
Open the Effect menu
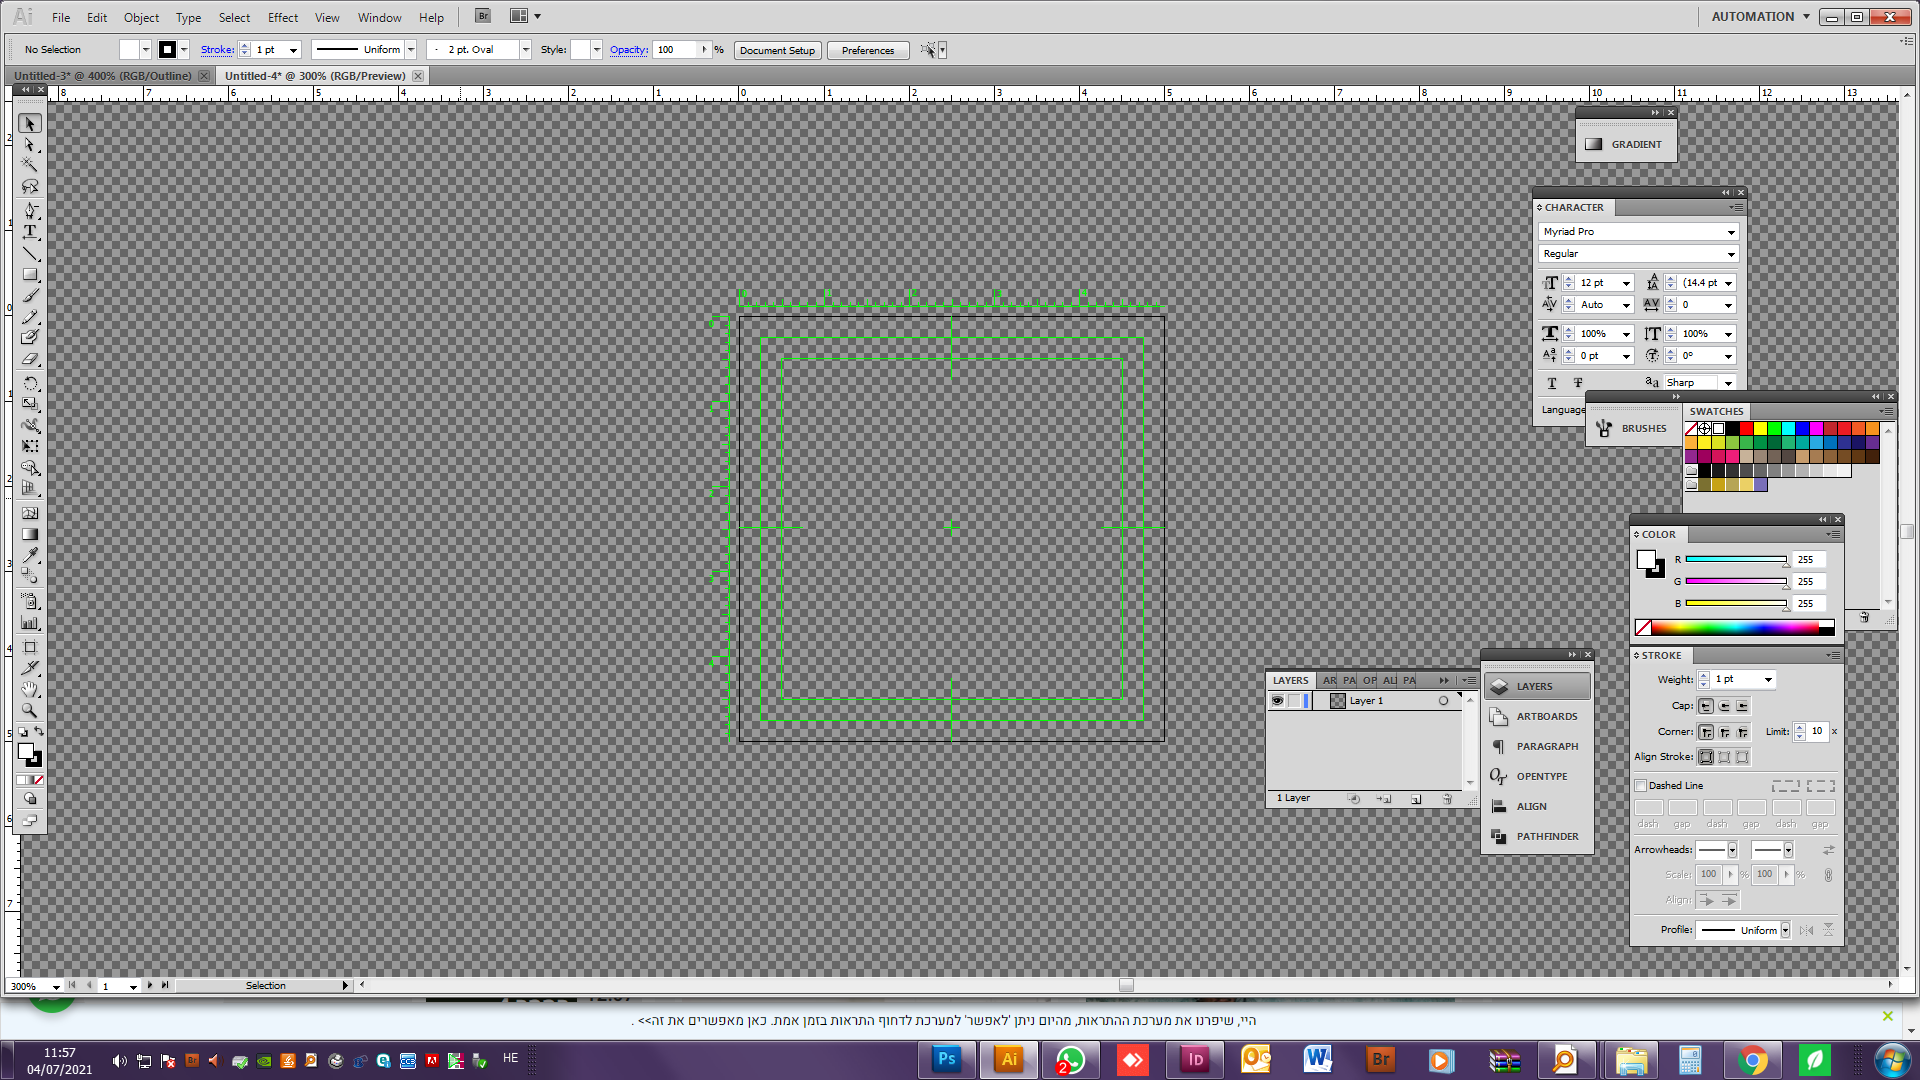coord(282,17)
